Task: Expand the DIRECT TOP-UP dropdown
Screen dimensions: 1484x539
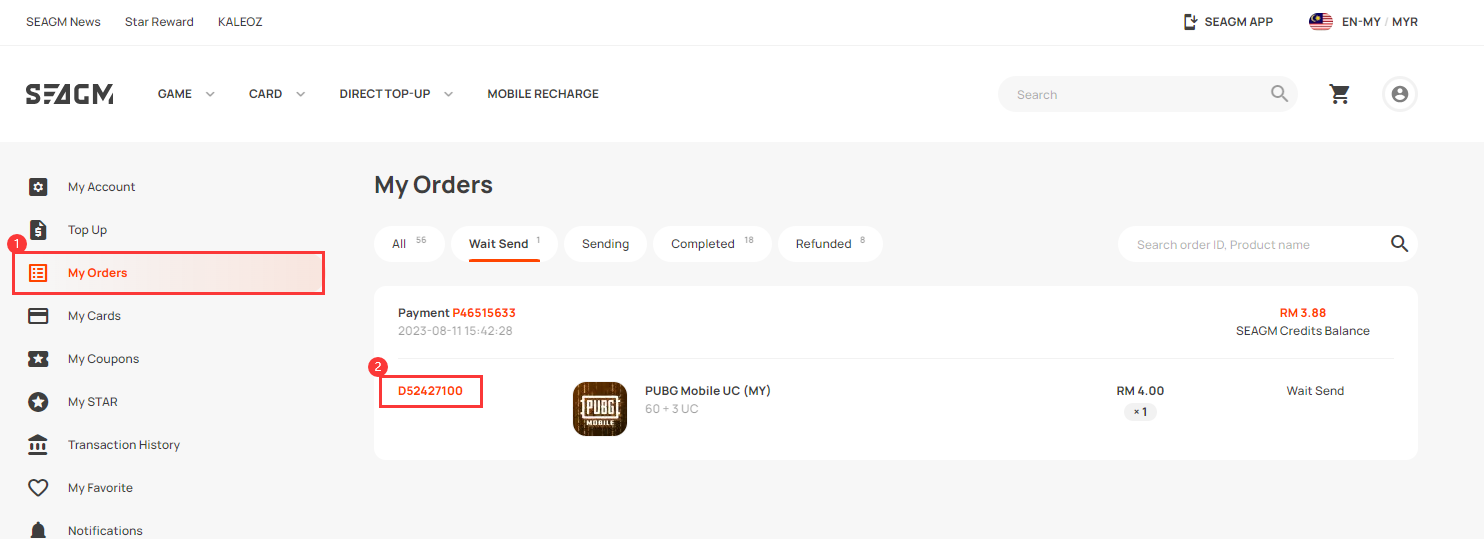Action: pos(396,94)
